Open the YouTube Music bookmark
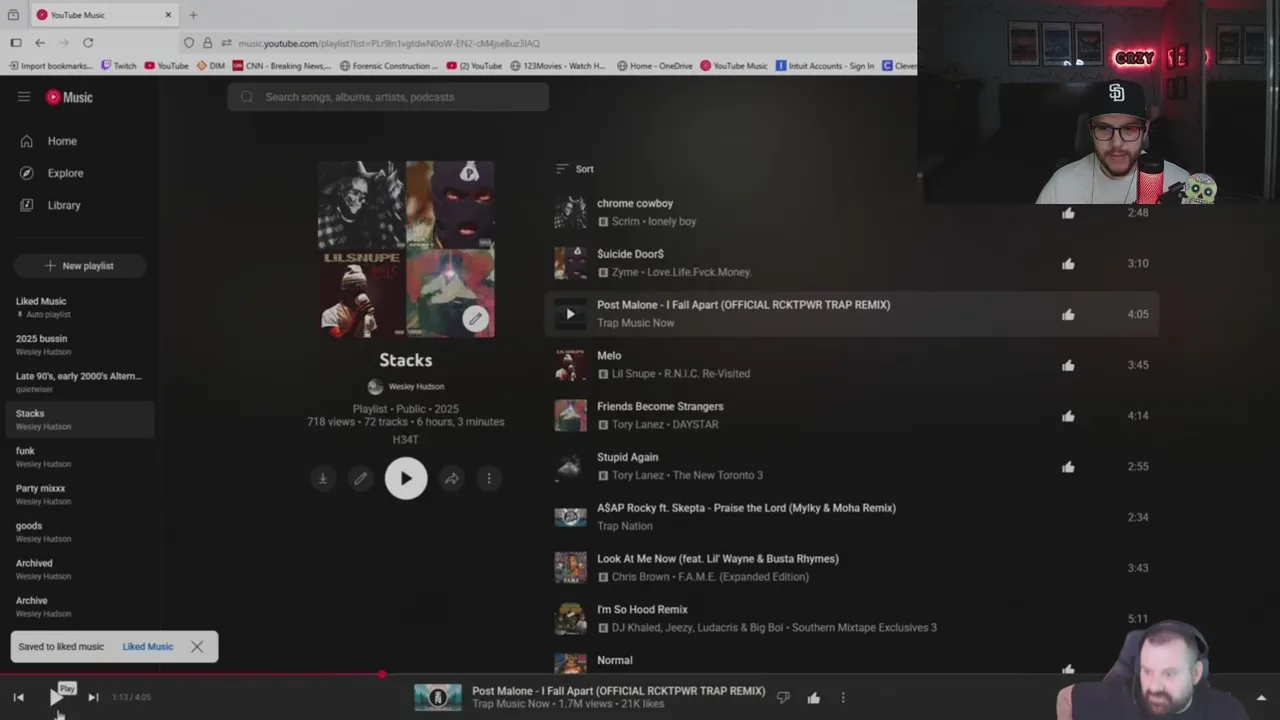1280x720 pixels. [734, 66]
